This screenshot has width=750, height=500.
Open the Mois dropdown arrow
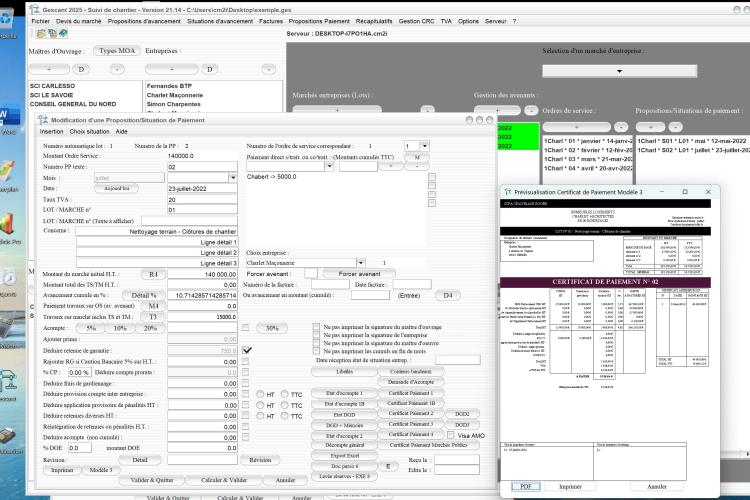pyautogui.click(x=232, y=178)
